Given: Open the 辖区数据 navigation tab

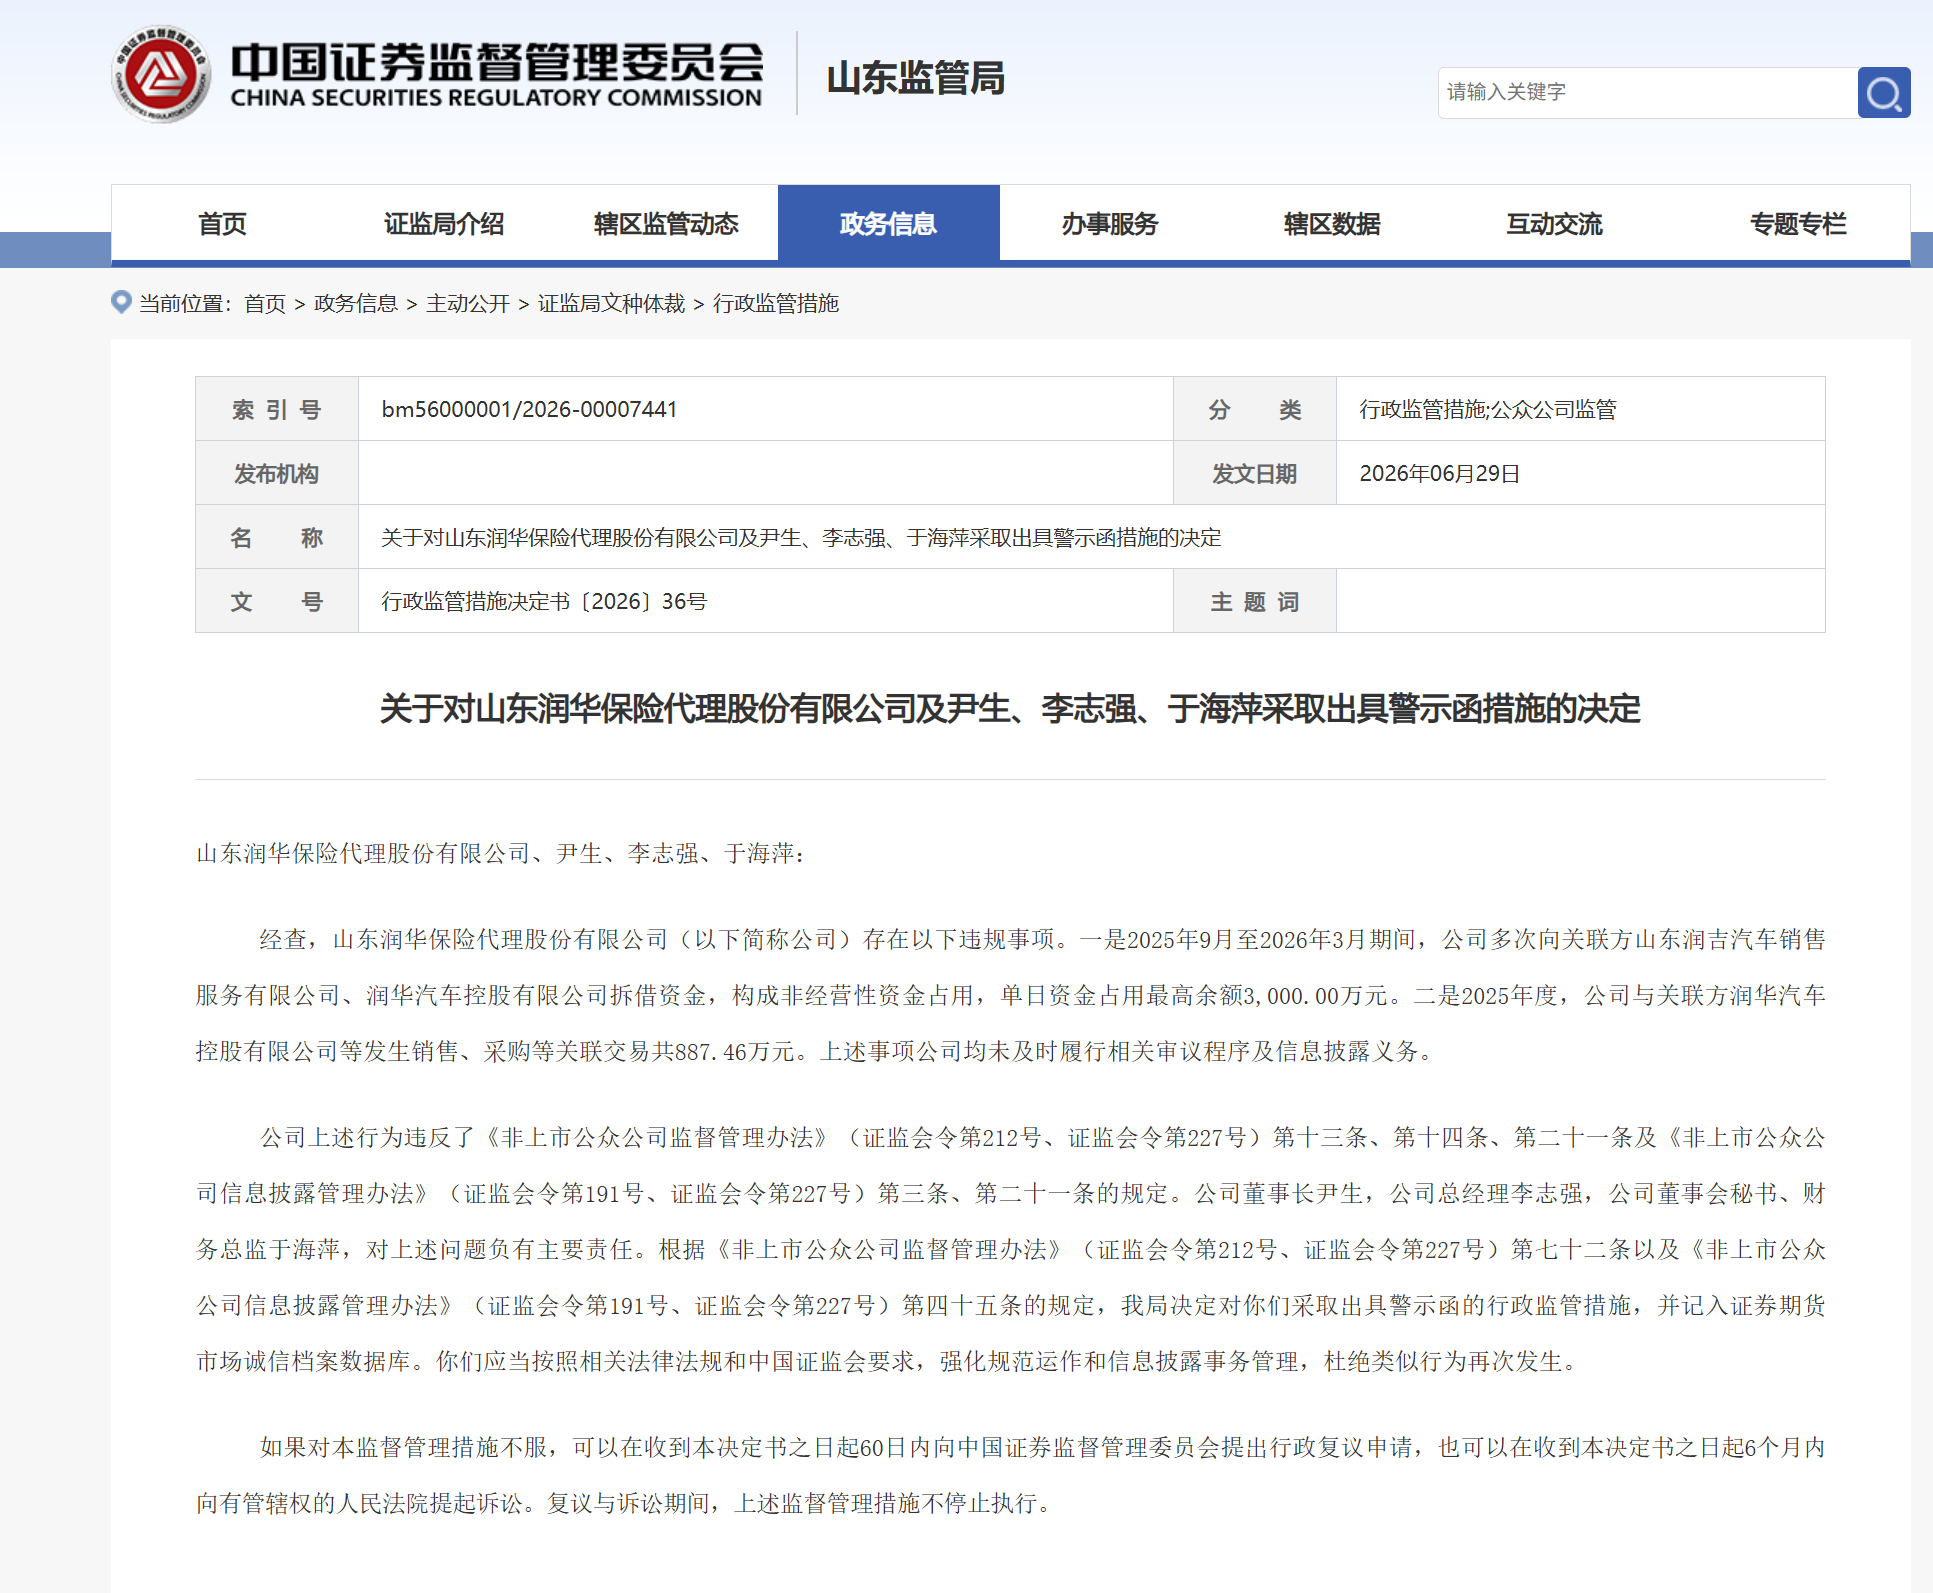Looking at the screenshot, I should point(1332,224).
